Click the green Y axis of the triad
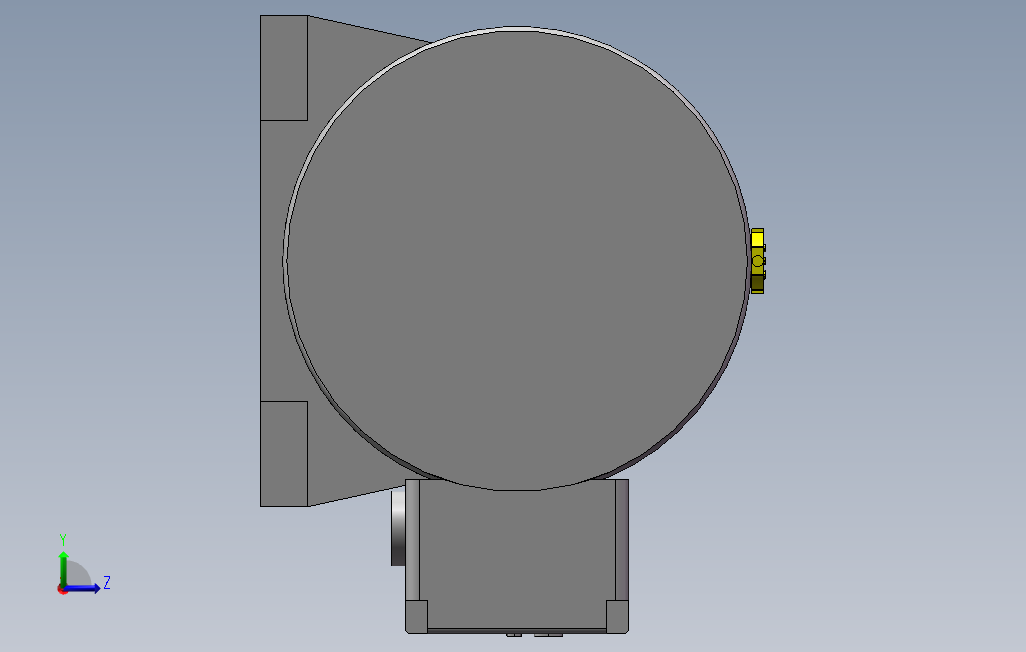The image size is (1026, 652). [63, 569]
